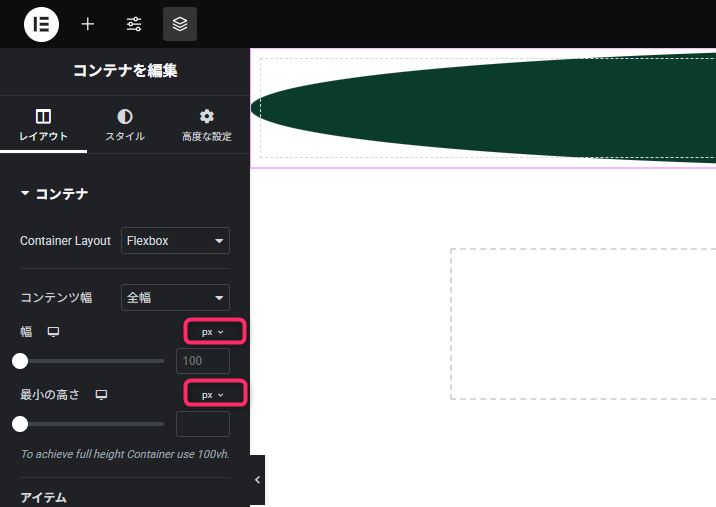Screen dimensions: 716x507
Task: Change the 最小の高さ unit px selector
Action: pos(213,395)
